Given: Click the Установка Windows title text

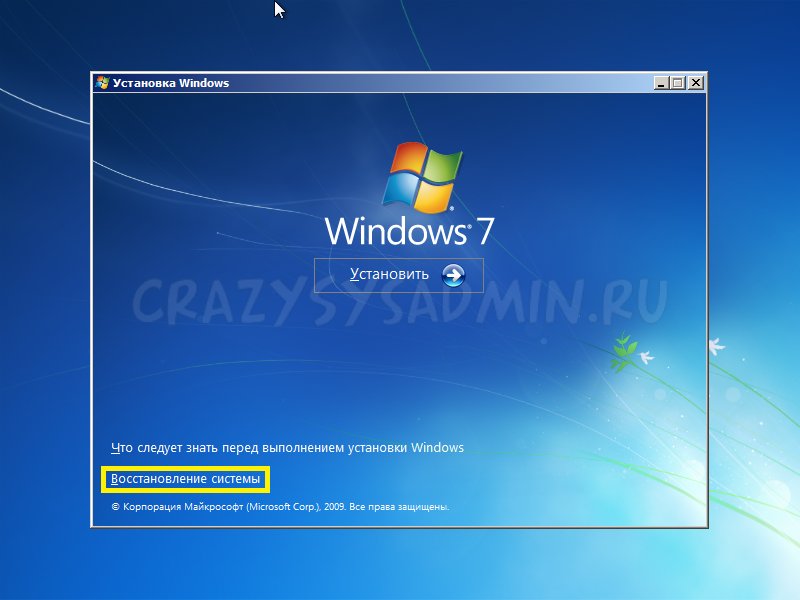Looking at the screenshot, I should coord(171,83).
